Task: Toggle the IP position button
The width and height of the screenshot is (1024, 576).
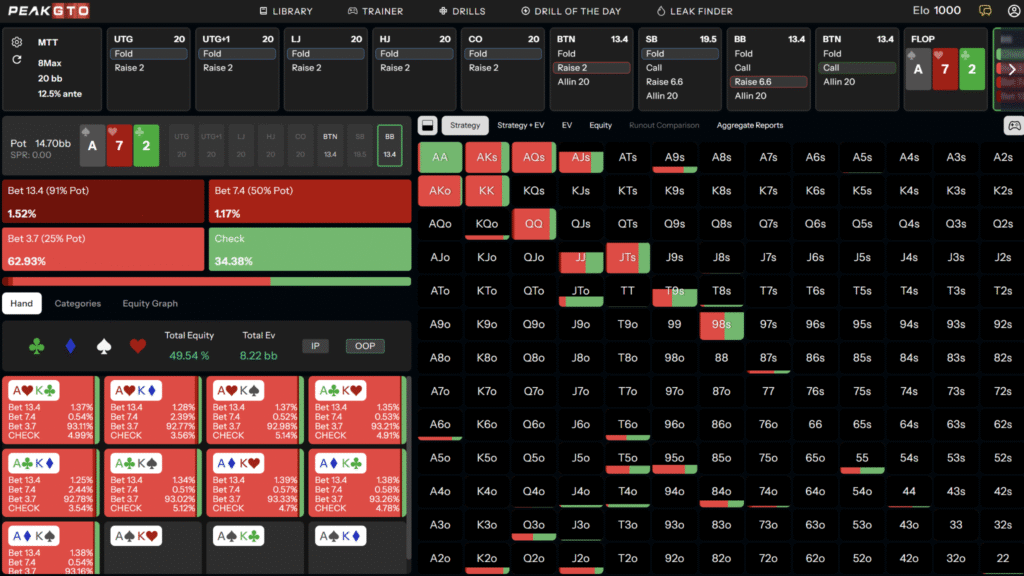Action: (x=315, y=346)
